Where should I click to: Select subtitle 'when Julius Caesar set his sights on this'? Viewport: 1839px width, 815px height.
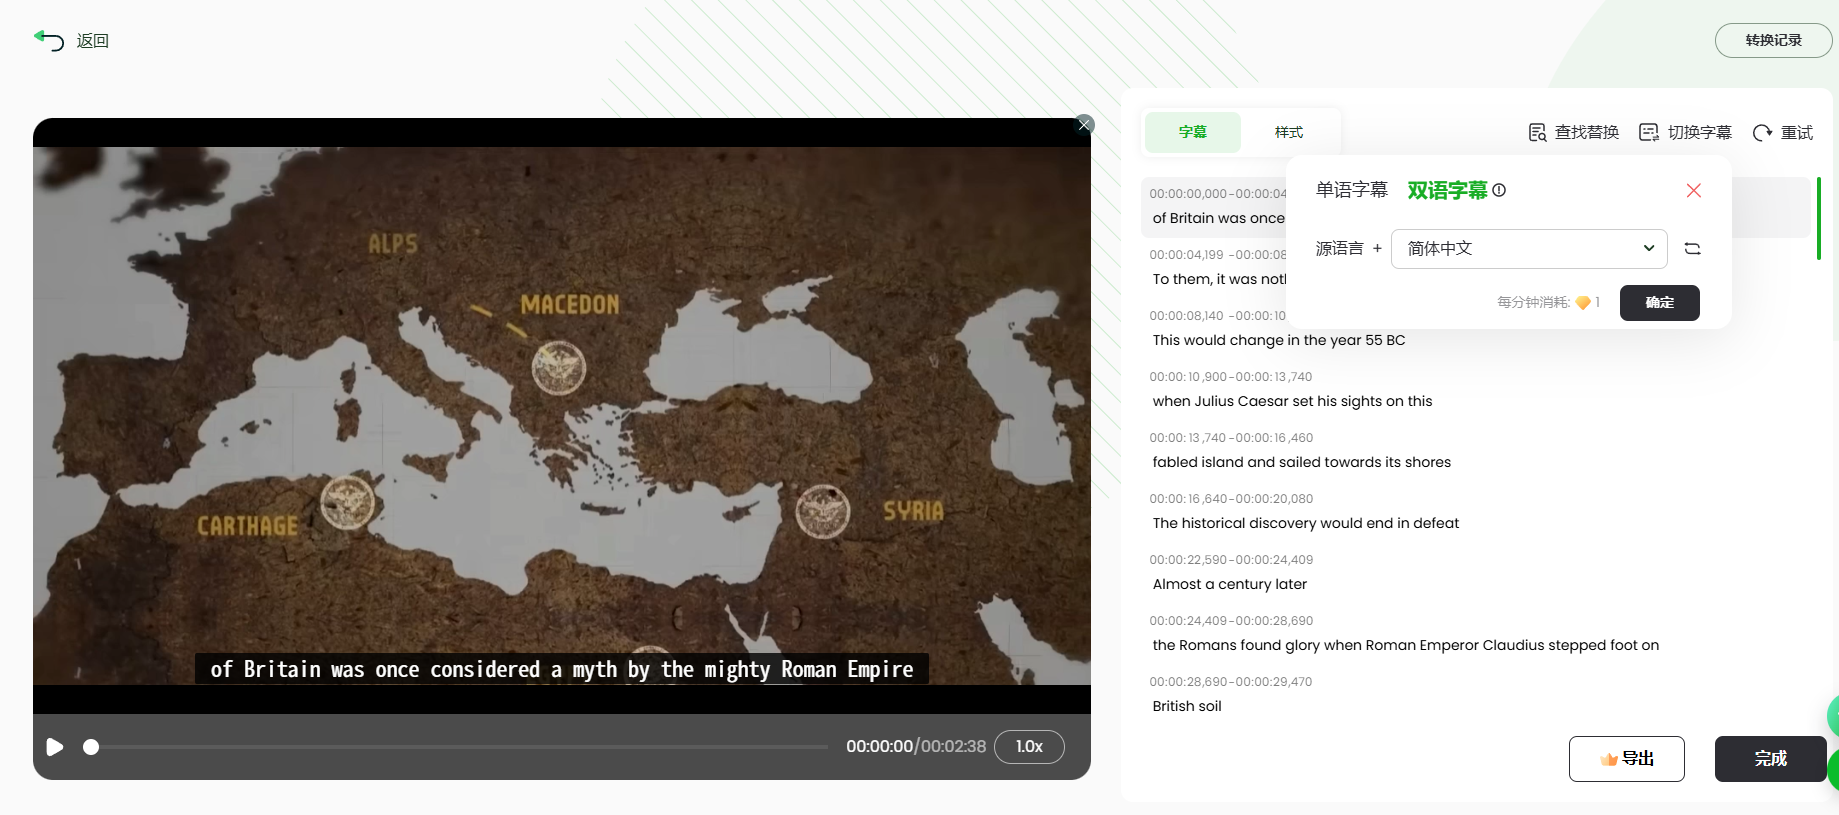(x=1292, y=401)
